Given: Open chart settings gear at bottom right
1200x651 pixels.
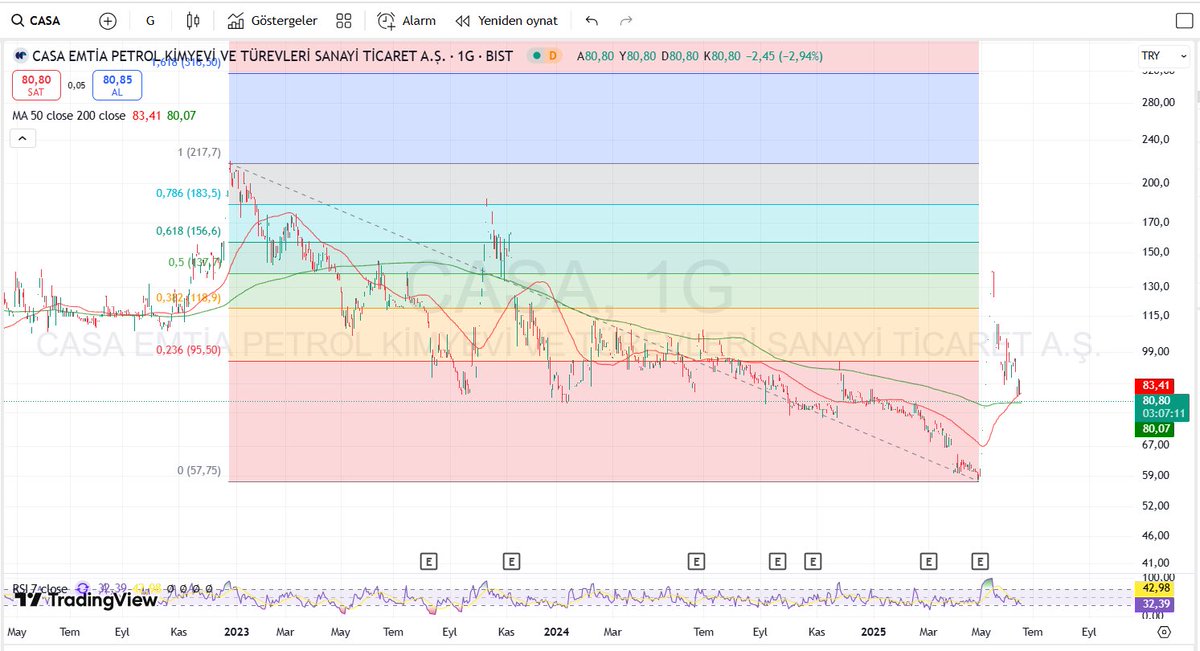Looking at the screenshot, I should click(1164, 632).
